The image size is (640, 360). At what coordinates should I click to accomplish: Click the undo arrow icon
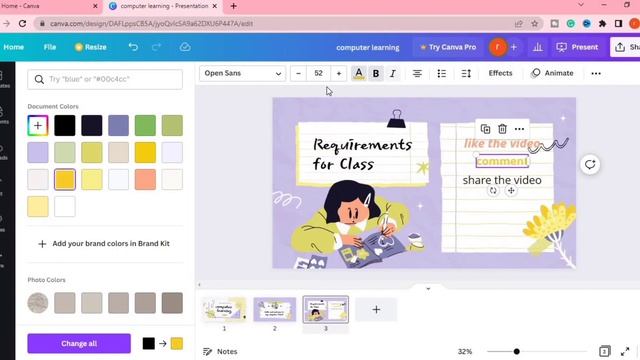(x=133, y=47)
